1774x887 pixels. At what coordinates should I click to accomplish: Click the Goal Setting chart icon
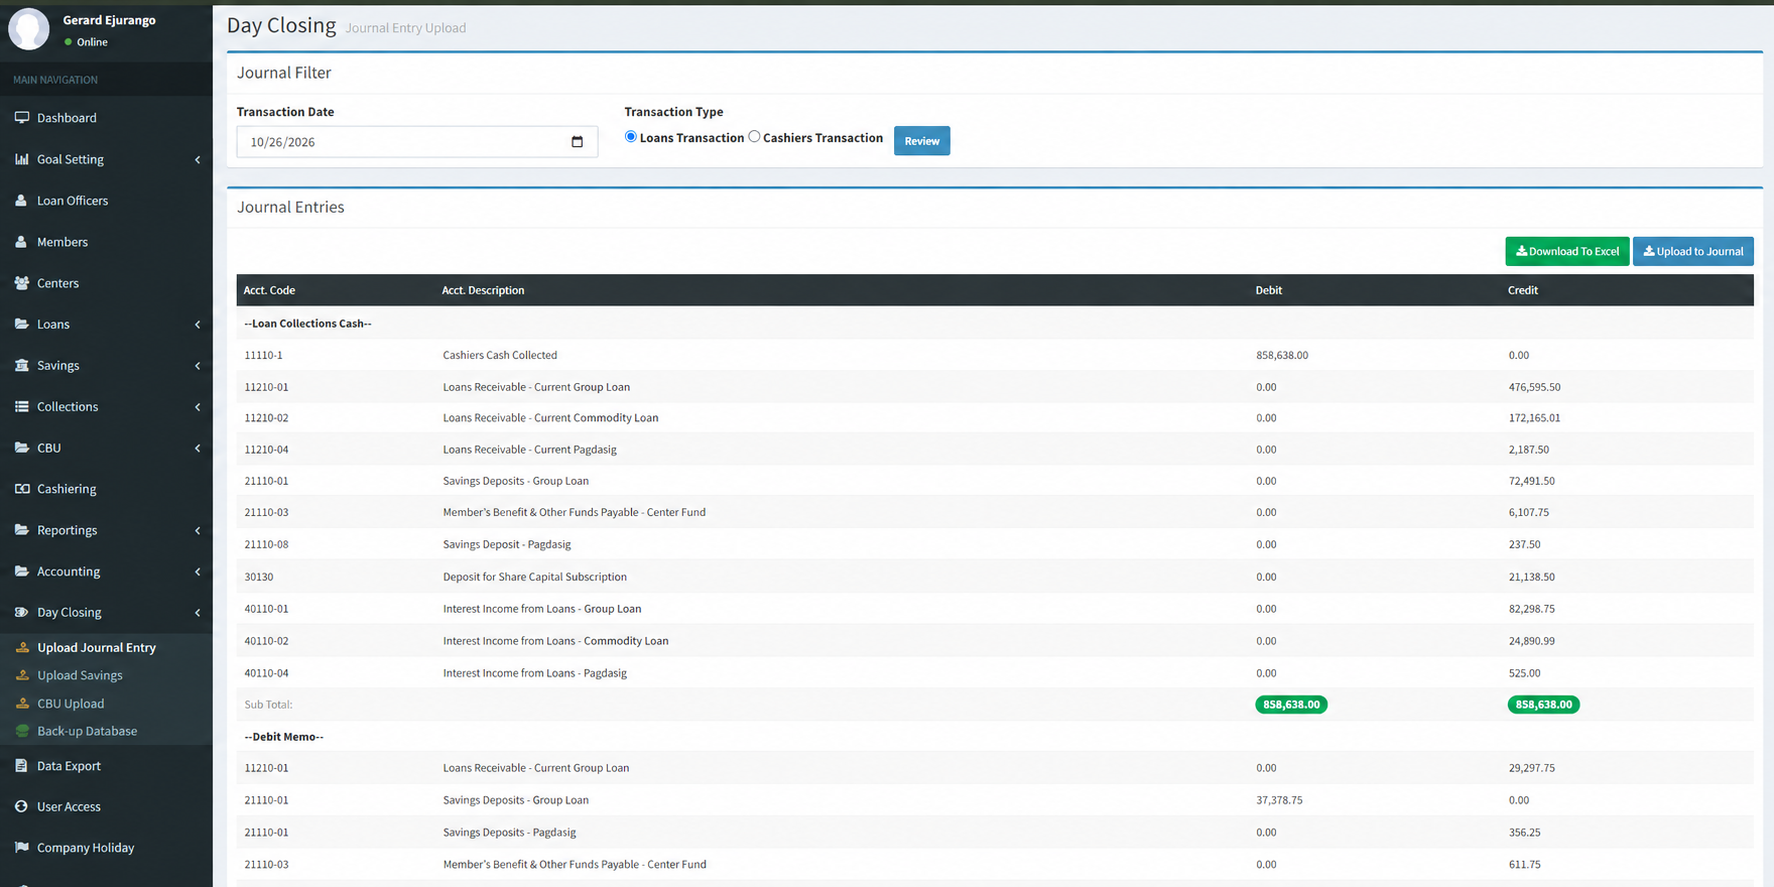tap(21, 159)
